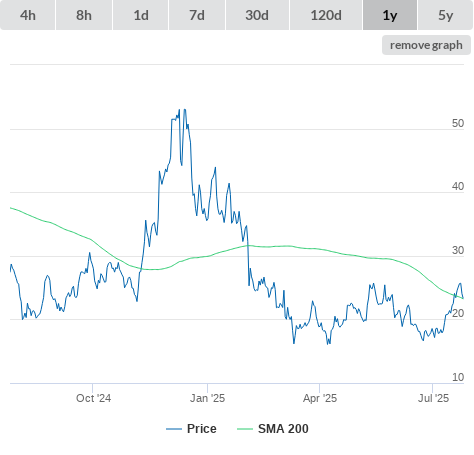The image size is (474, 455).
Task: Select the 30d time range
Action: [257, 15]
